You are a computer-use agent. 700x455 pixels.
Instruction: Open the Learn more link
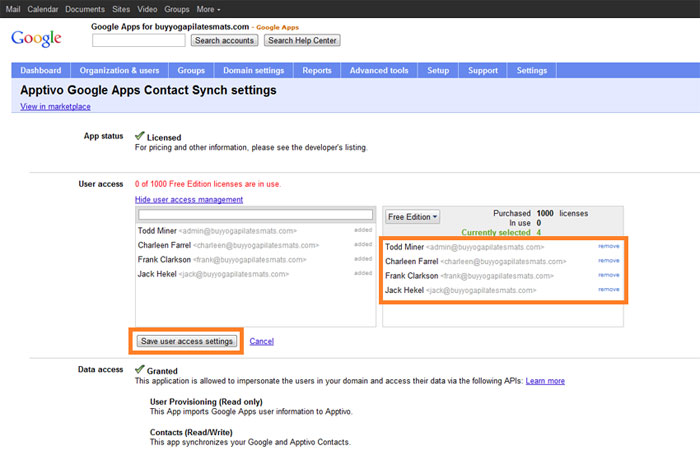tap(545, 381)
